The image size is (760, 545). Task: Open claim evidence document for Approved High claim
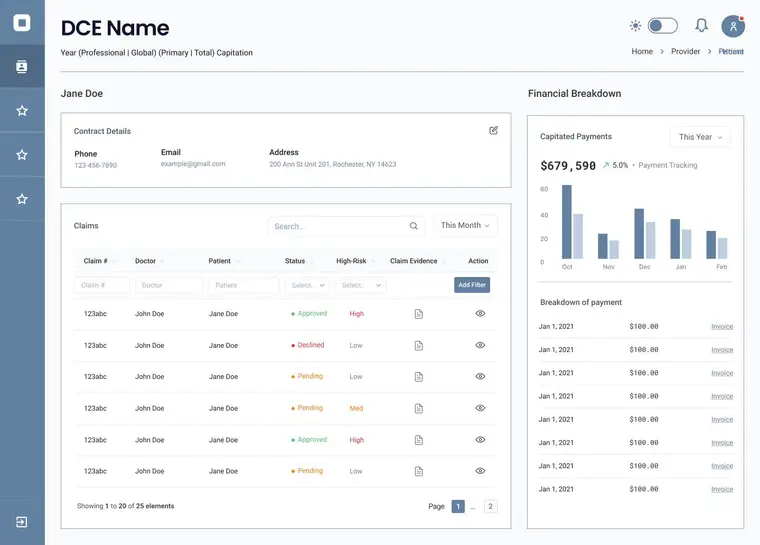(x=419, y=314)
